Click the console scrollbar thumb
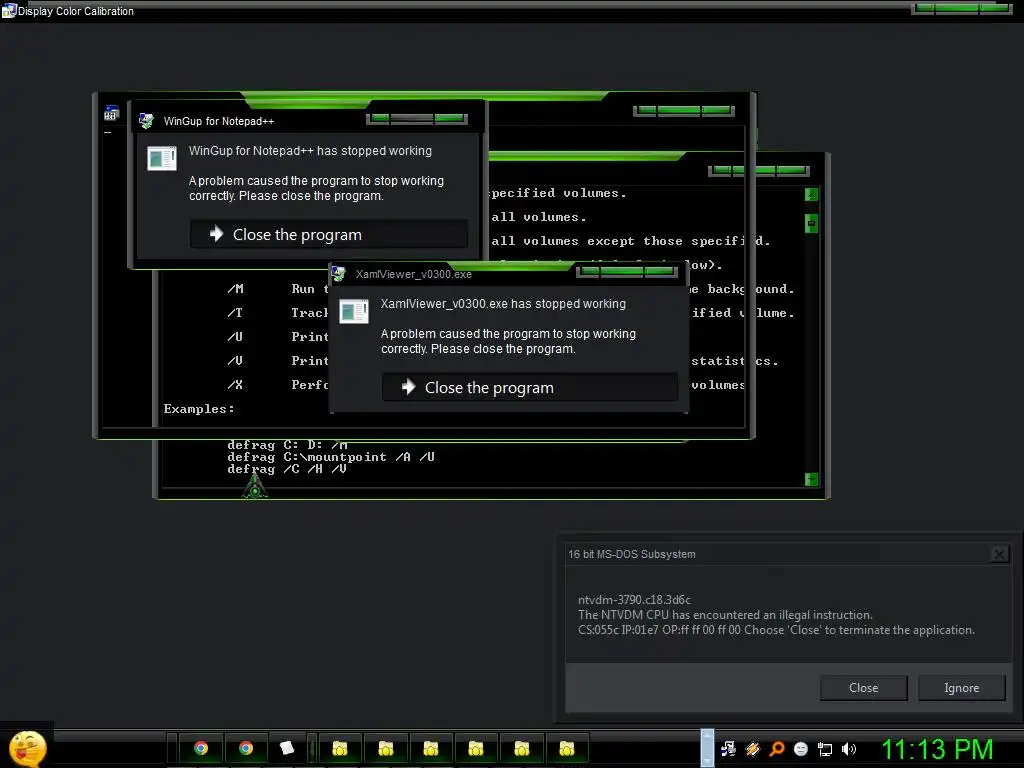Screen dimensions: 1024x768 click(x=811, y=223)
